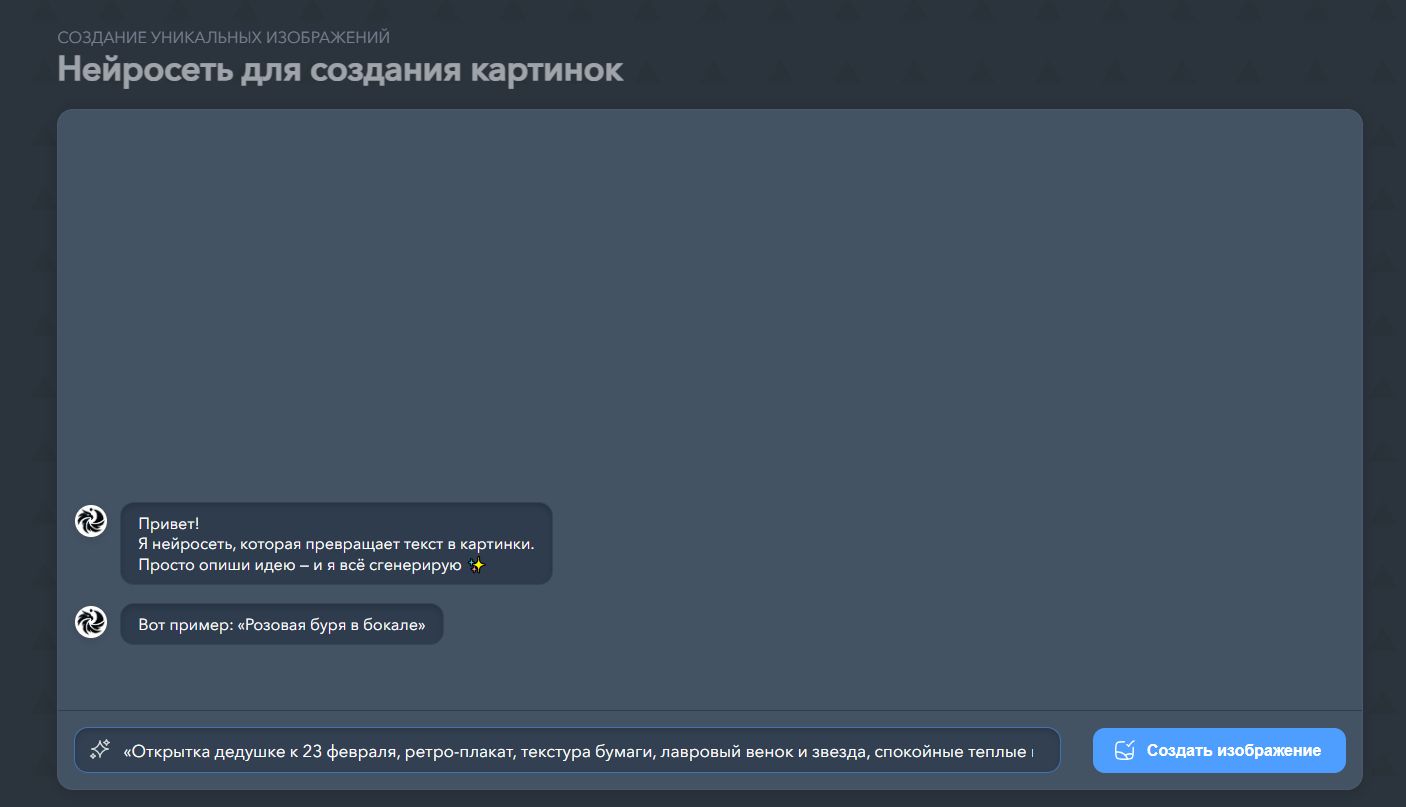Click the heading "Нейросеть для создания картинок"
The width and height of the screenshot is (1406, 807).
pyautogui.click(x=340, y=69)
